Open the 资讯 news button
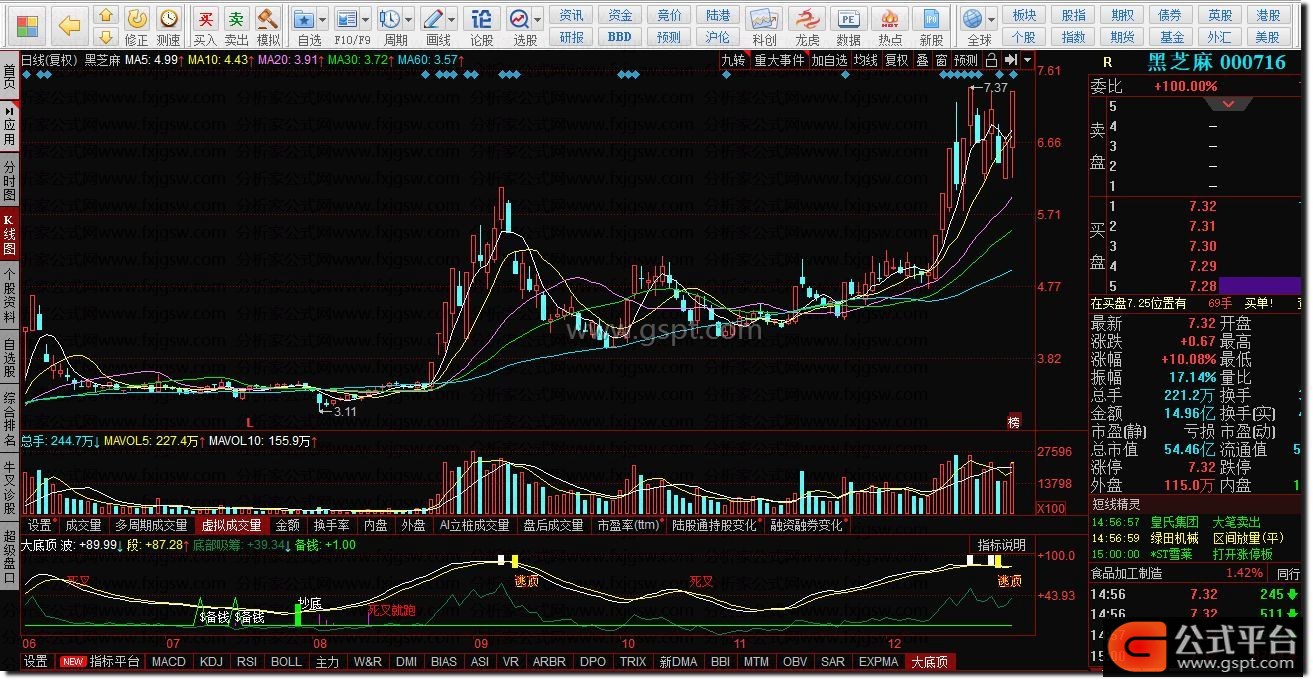This screenshot has height=680, width=1313. 572,15
